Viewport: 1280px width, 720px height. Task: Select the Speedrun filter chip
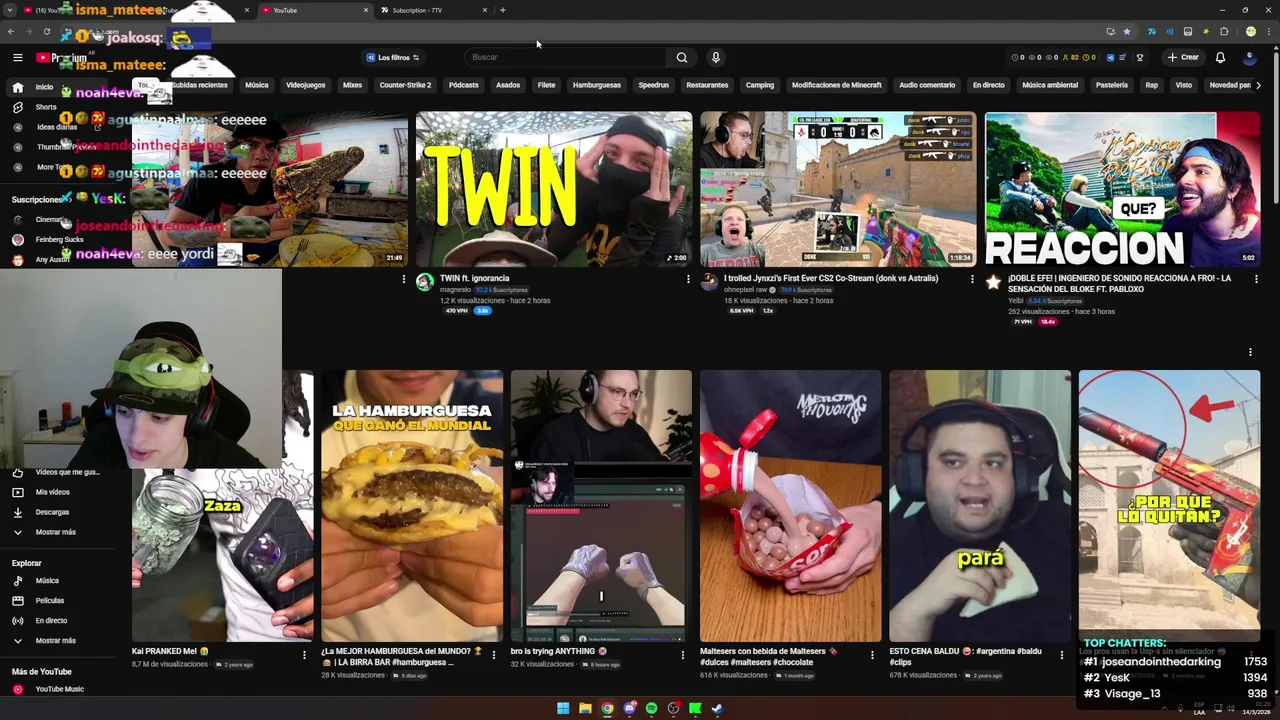[x=653, y=85]
